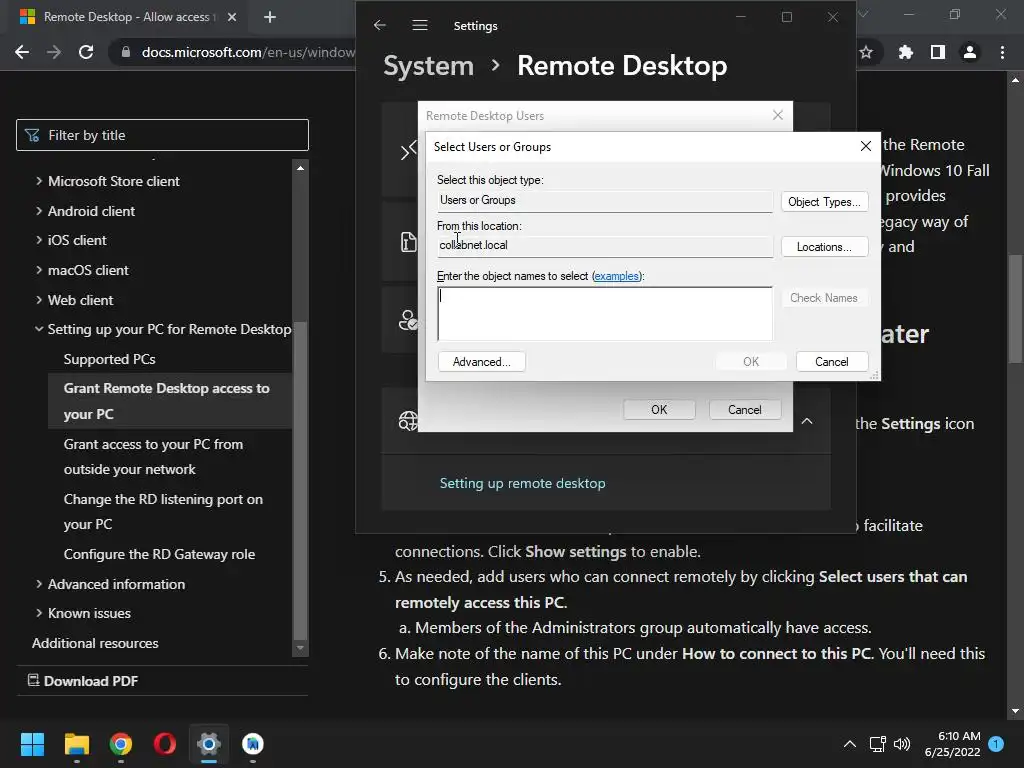The width and height of the screenshot is (1024, 768).
Task: Click the Users or Groups object type field
Action: click(x=605, y=200)
